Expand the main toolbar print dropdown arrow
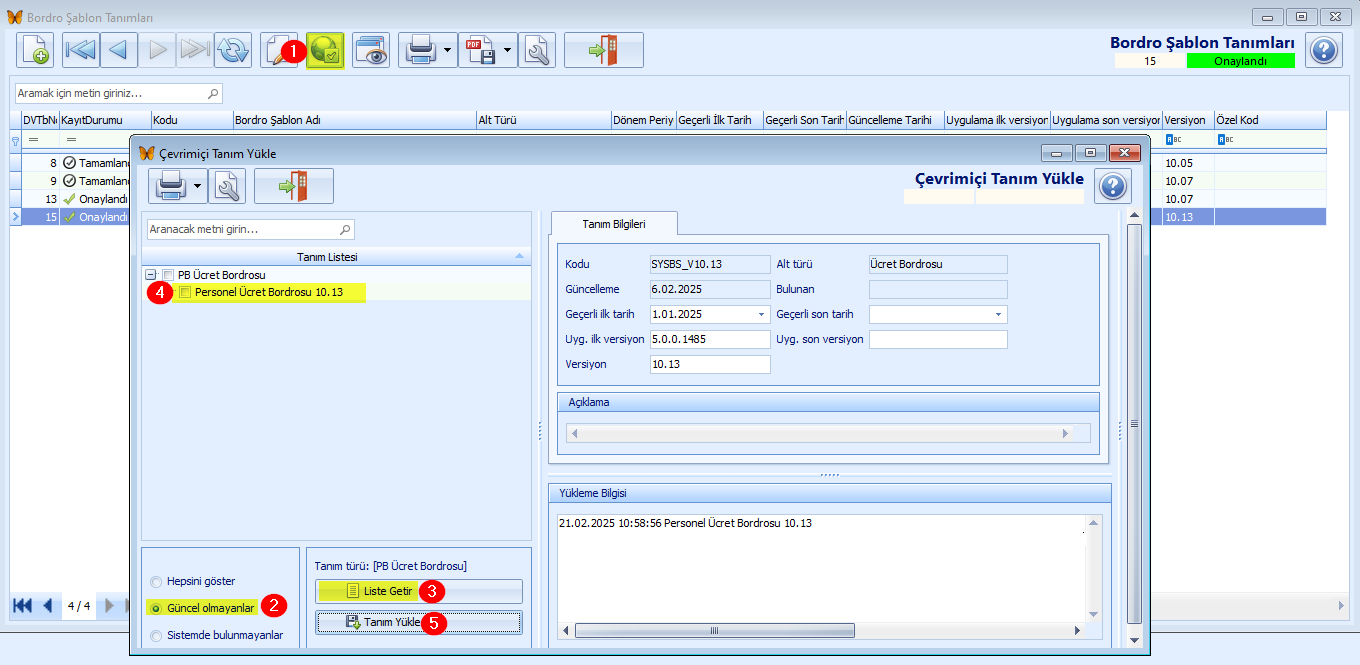Viewport: 1360px width, 665px height. (448, 50)
